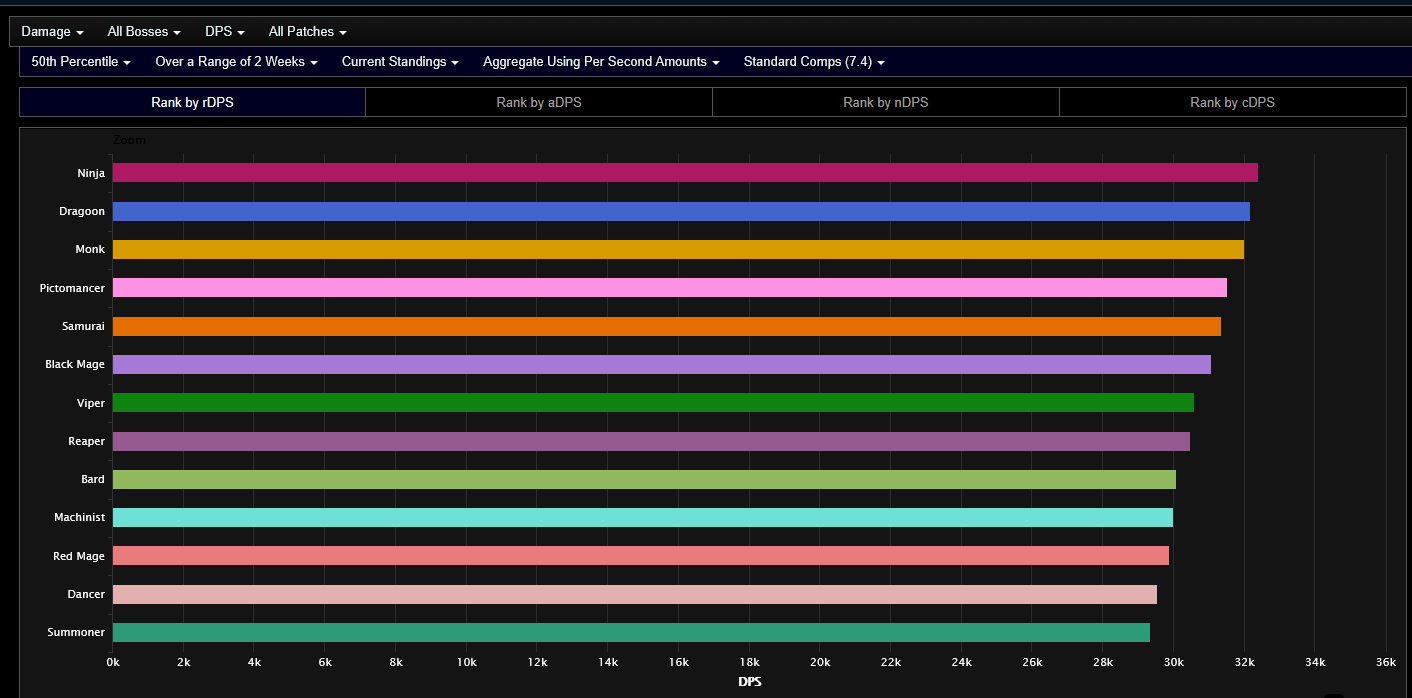Viewport: 1412px width, 698px height.
Task: Open the All Patches dropdown
Action: tap(308, 32)
